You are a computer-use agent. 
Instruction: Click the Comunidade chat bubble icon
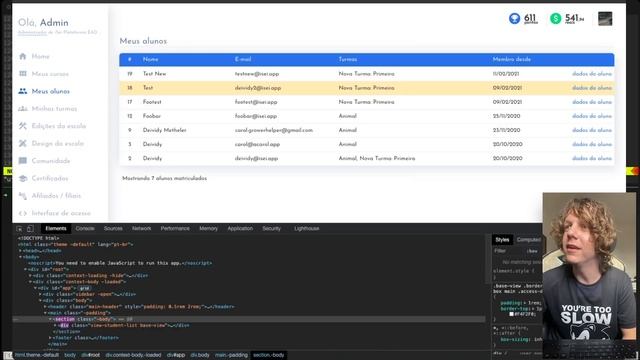coord(23,161)
